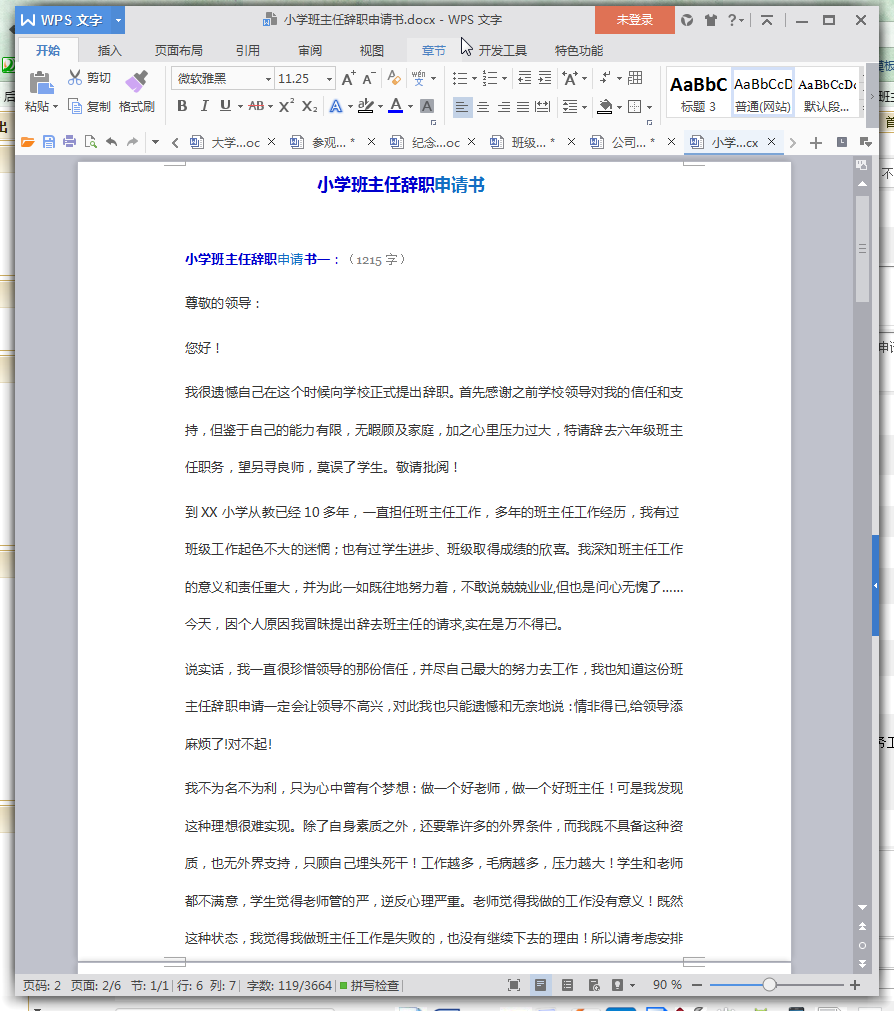This screenshot has width=894, height=1011.
Task: Click the scissors Cut icon
Action: (76, 78)
